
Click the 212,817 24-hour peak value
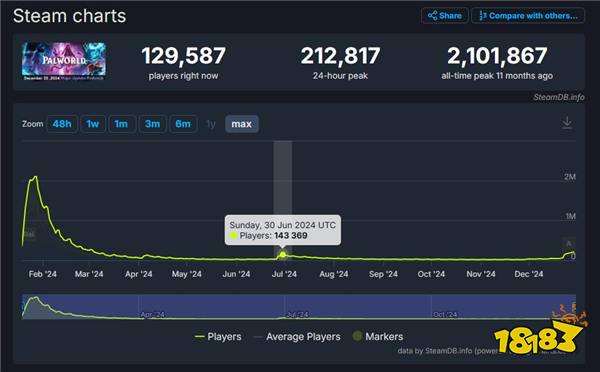pos(340,56)
